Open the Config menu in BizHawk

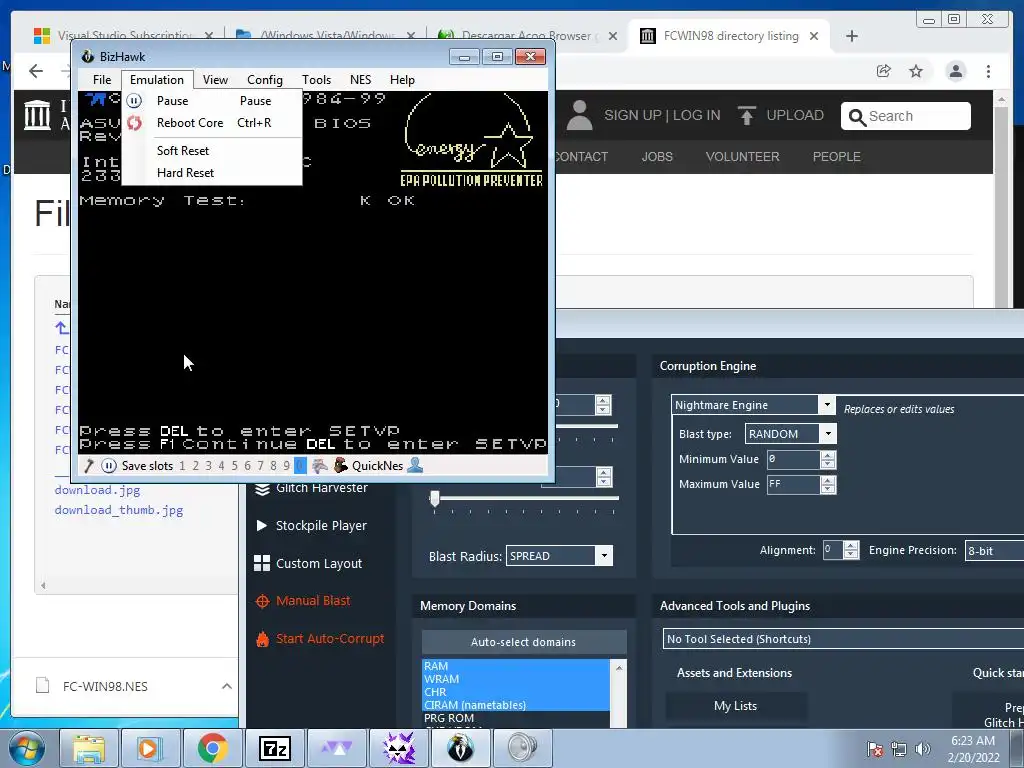point(264,80)
